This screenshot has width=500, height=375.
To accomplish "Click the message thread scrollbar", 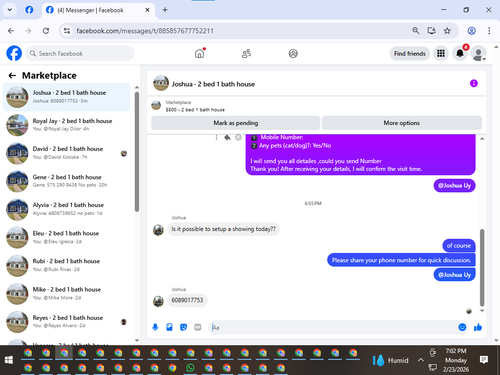I will tap(482, 267).
